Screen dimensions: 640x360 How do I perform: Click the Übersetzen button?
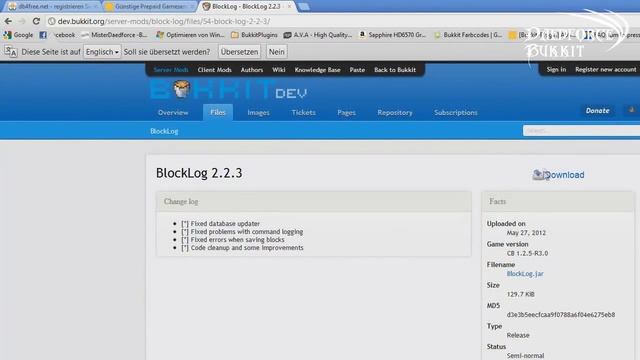pyautogui.click(x=240, y=52)
